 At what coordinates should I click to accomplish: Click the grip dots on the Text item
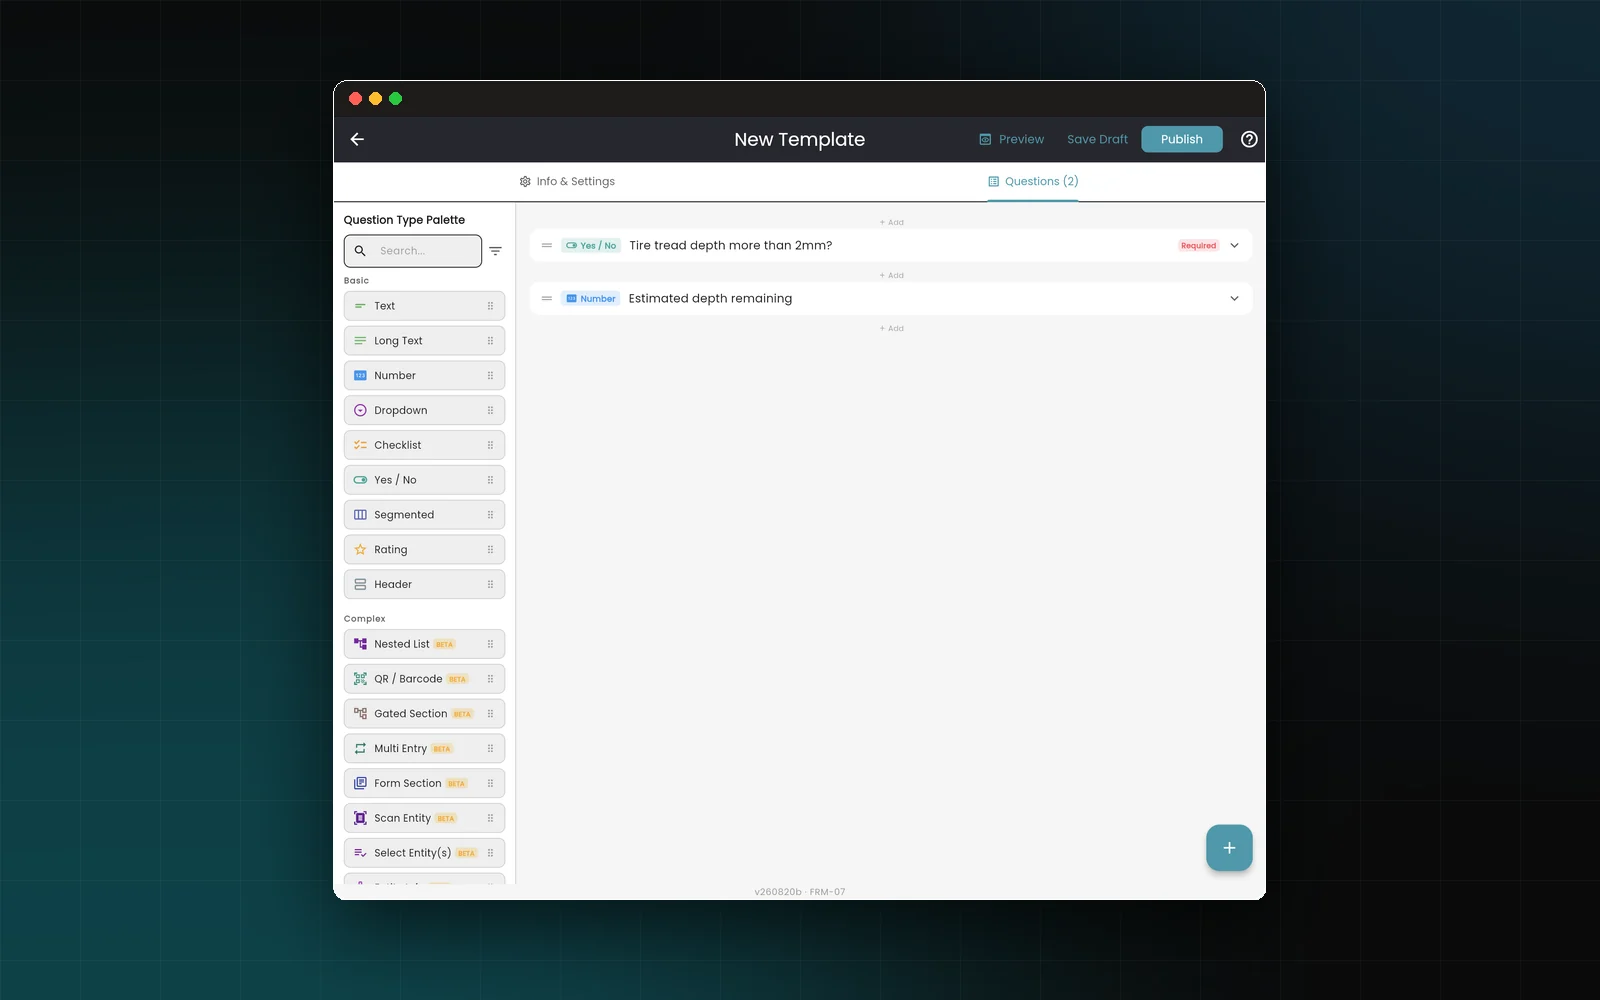[x=490, y=306]
